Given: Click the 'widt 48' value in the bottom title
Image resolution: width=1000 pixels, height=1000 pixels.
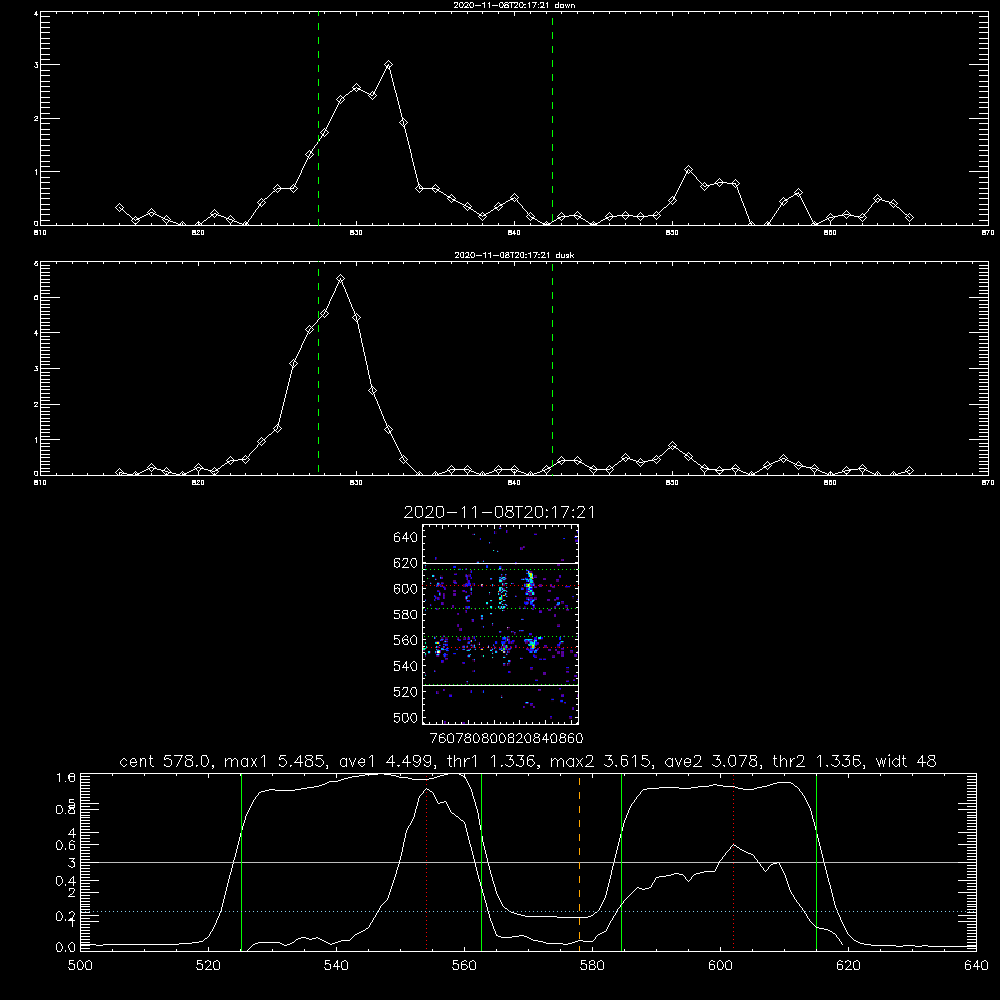Looking at the screenshot, I should pyautogui.click(x=906, y=761).
